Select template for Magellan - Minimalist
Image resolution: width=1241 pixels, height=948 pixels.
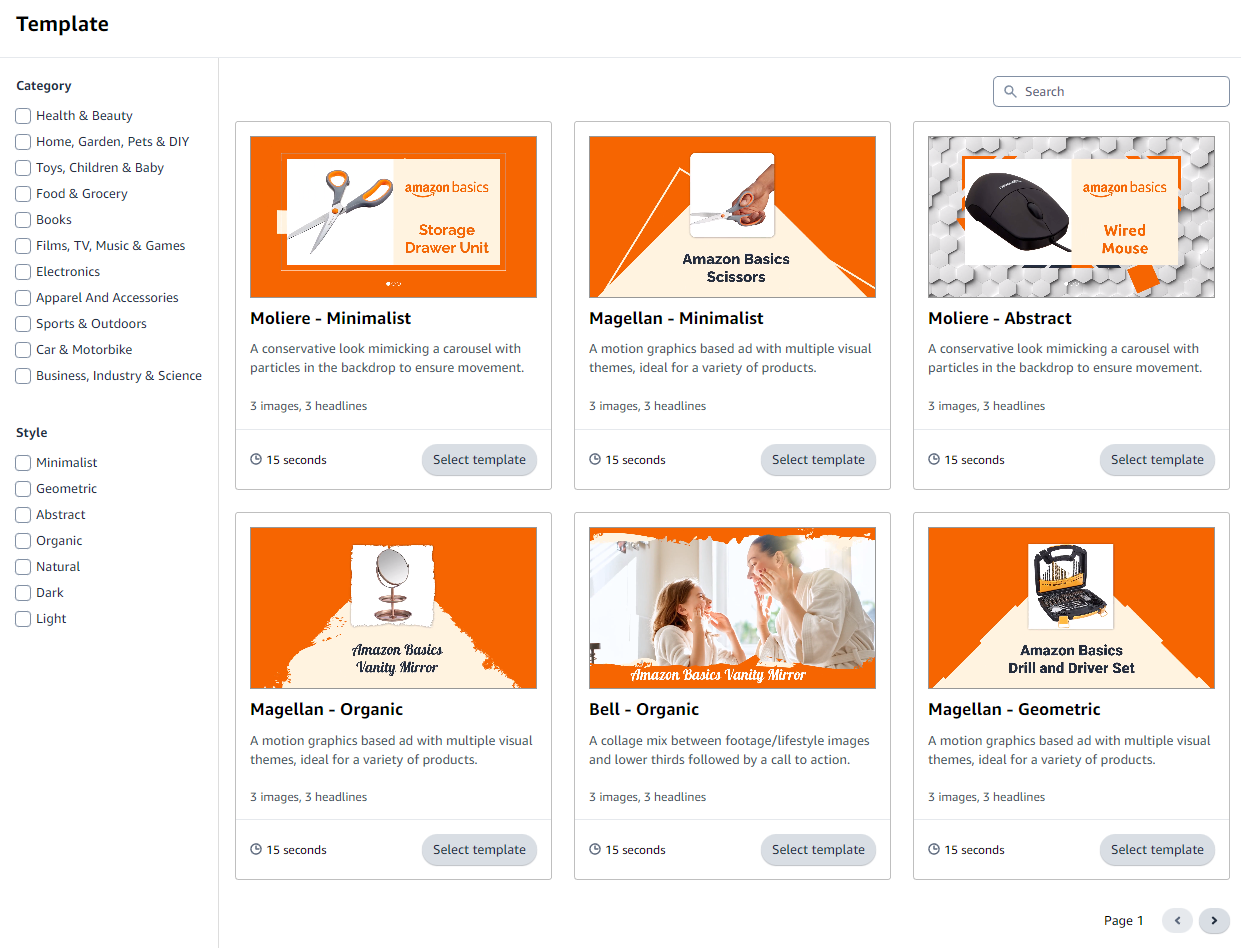[x=818, y=460]
